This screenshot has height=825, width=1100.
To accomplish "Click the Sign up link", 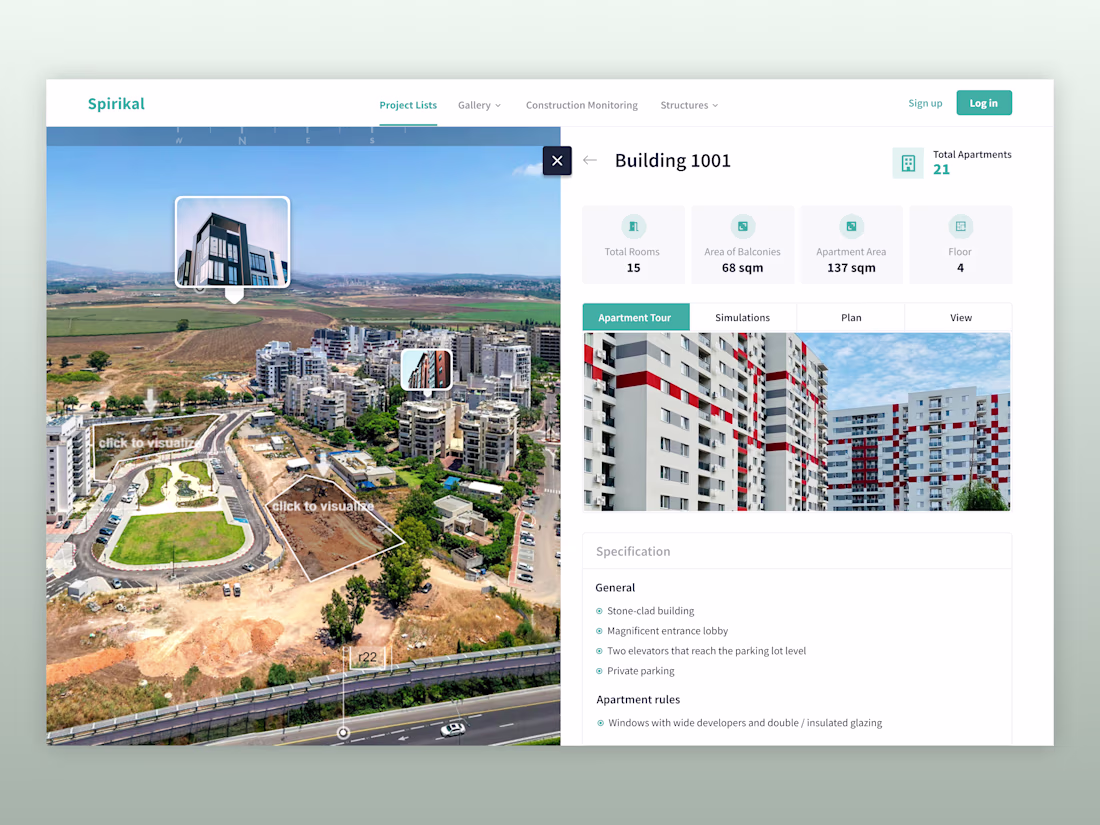I will [925, 103].
